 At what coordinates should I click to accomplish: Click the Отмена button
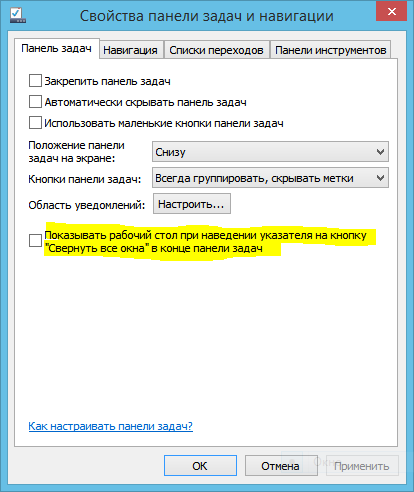coord(280,466)
